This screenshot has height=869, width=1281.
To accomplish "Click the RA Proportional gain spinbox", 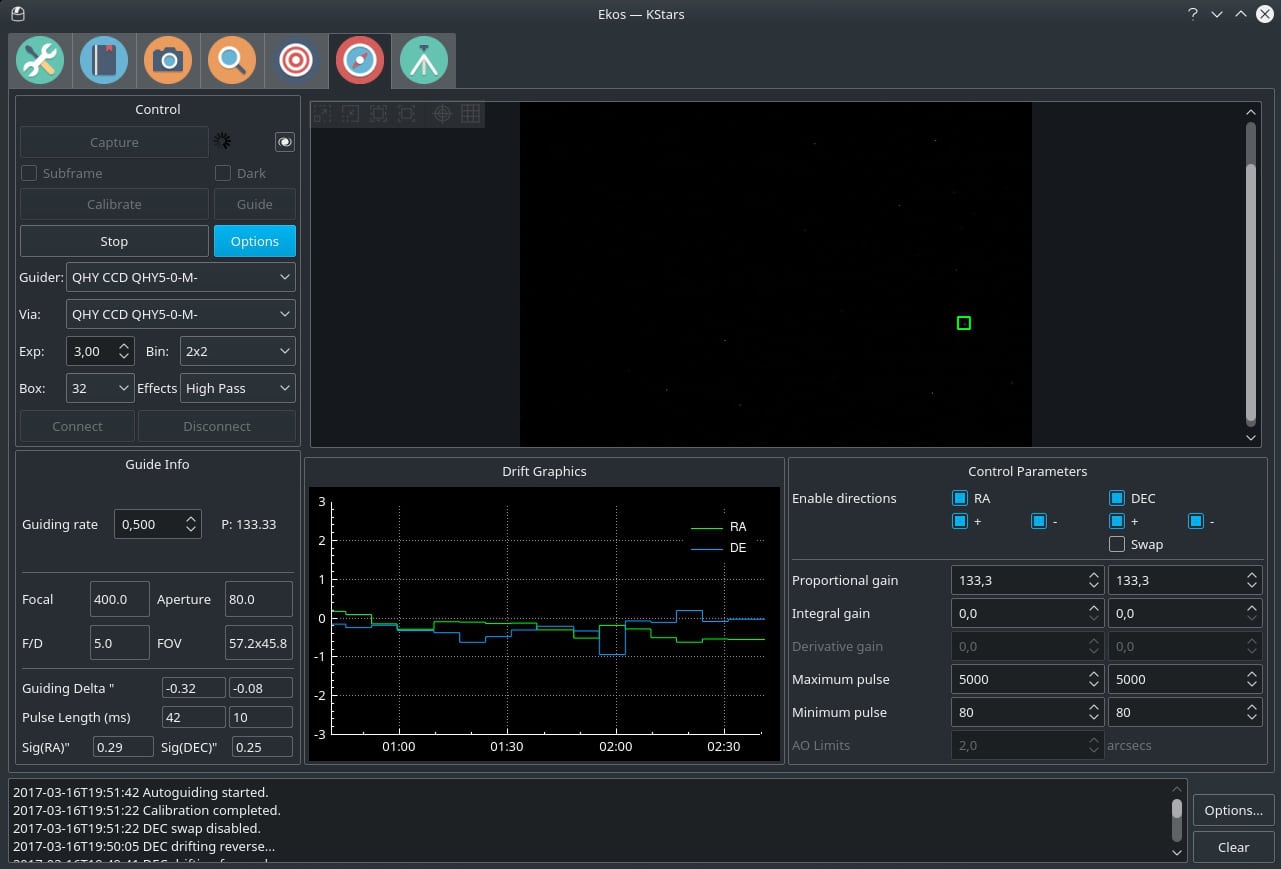I will (1028, 580).
